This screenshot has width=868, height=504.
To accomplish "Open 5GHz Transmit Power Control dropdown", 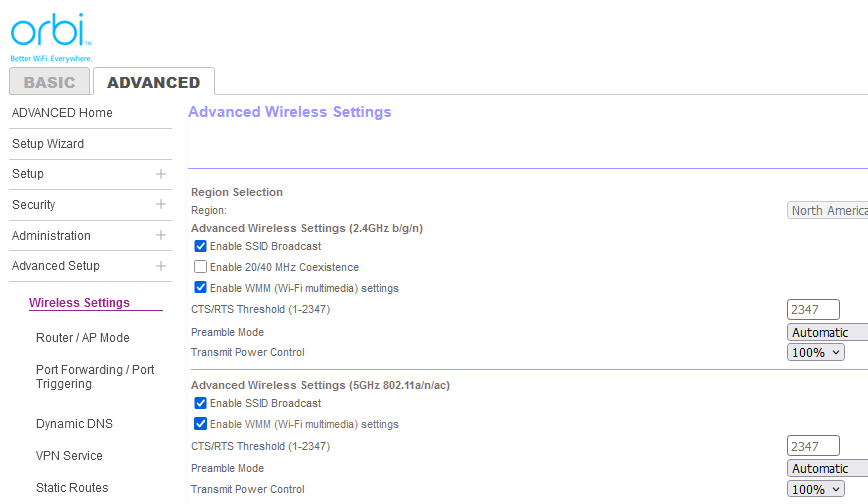I will tap(816, 489).
